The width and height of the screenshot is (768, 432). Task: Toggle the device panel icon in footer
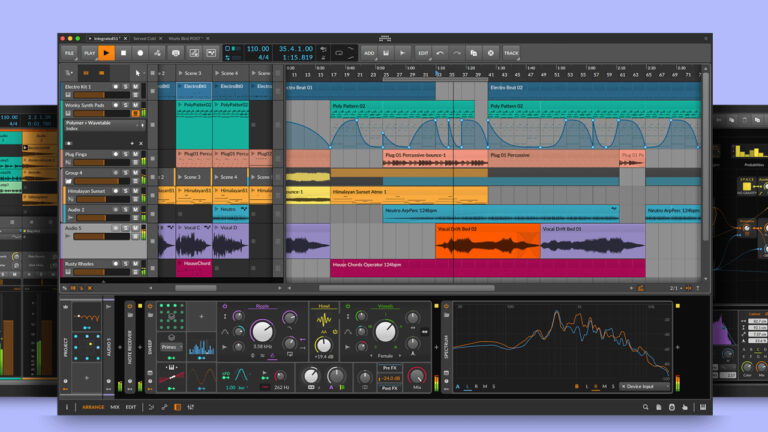pos(177,407)
